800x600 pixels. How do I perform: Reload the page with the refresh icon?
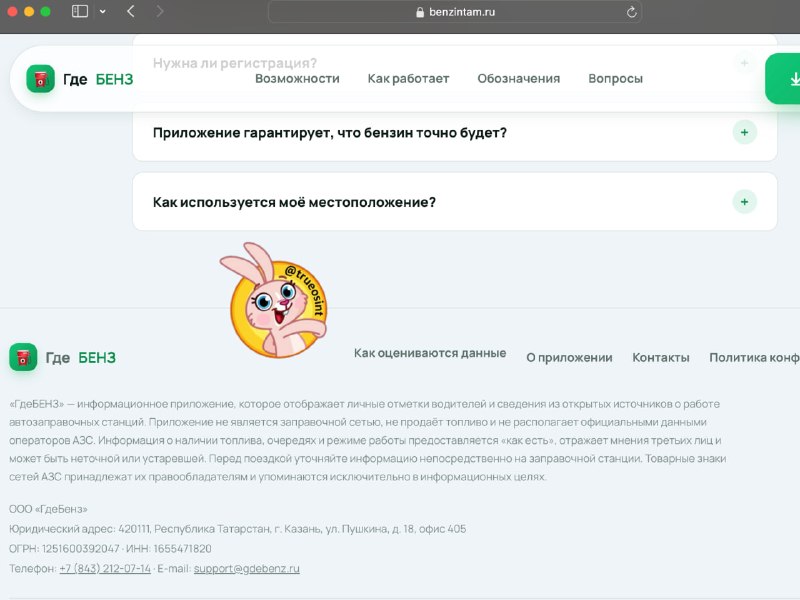pyautogui.click(x=632, y=12)
